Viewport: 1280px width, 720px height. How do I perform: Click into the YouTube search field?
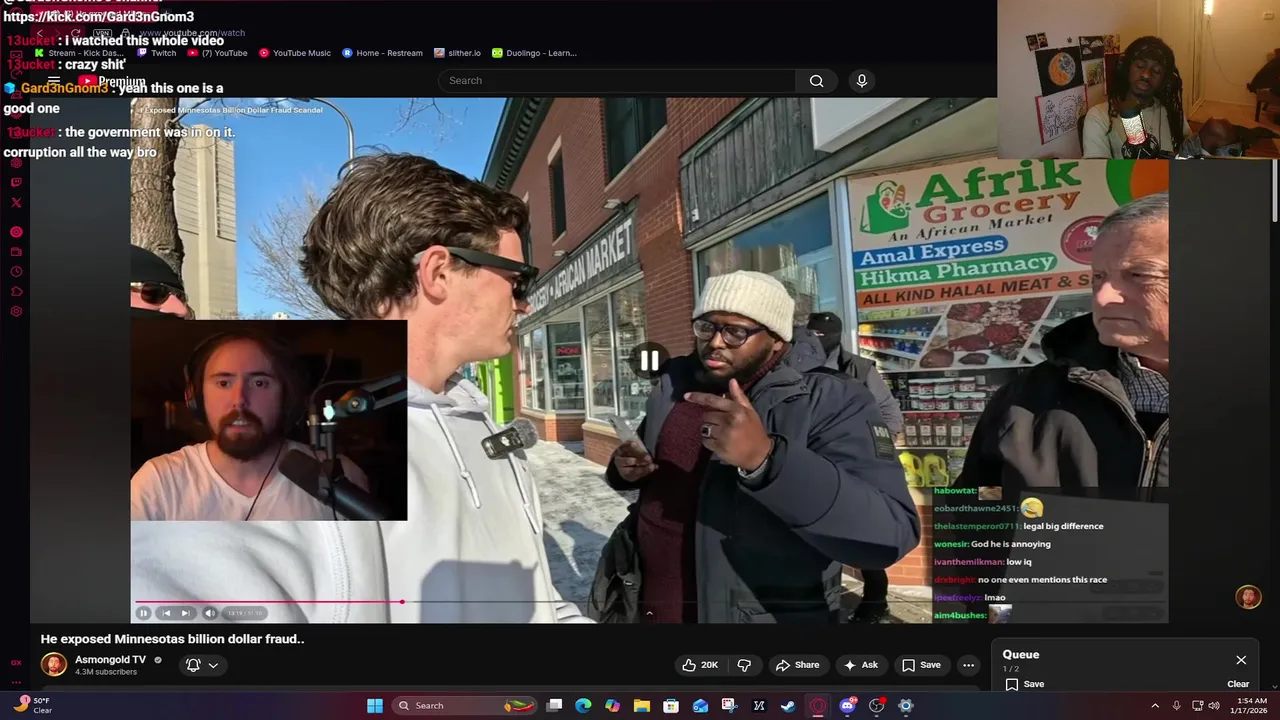point(617,81)
